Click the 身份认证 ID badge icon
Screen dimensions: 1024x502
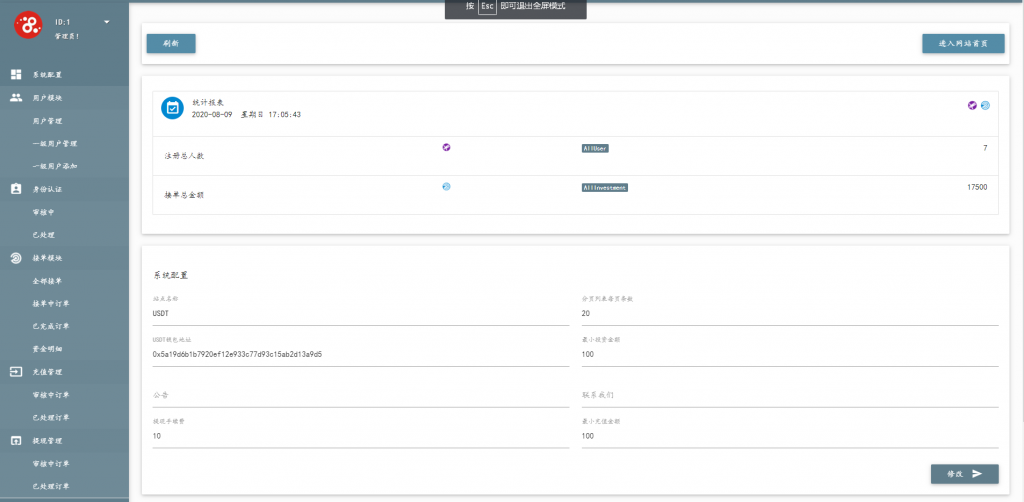tap(16, 188)
